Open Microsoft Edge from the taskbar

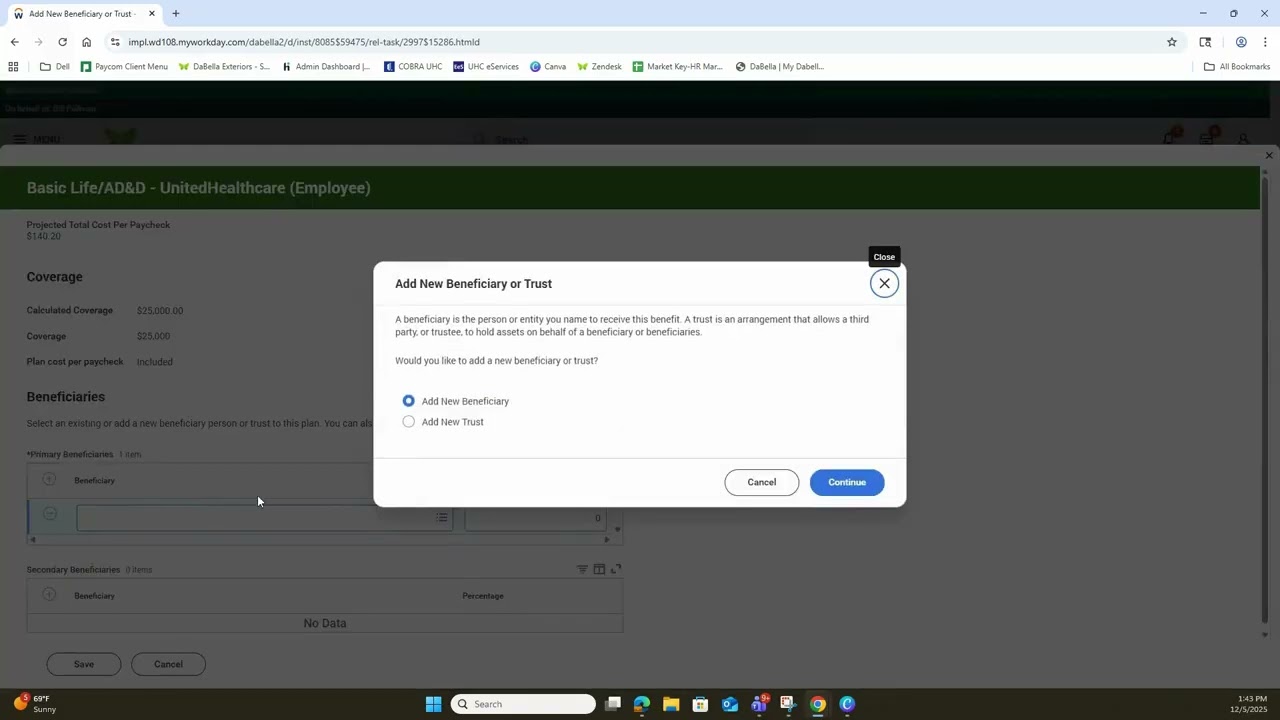(642, 704)
